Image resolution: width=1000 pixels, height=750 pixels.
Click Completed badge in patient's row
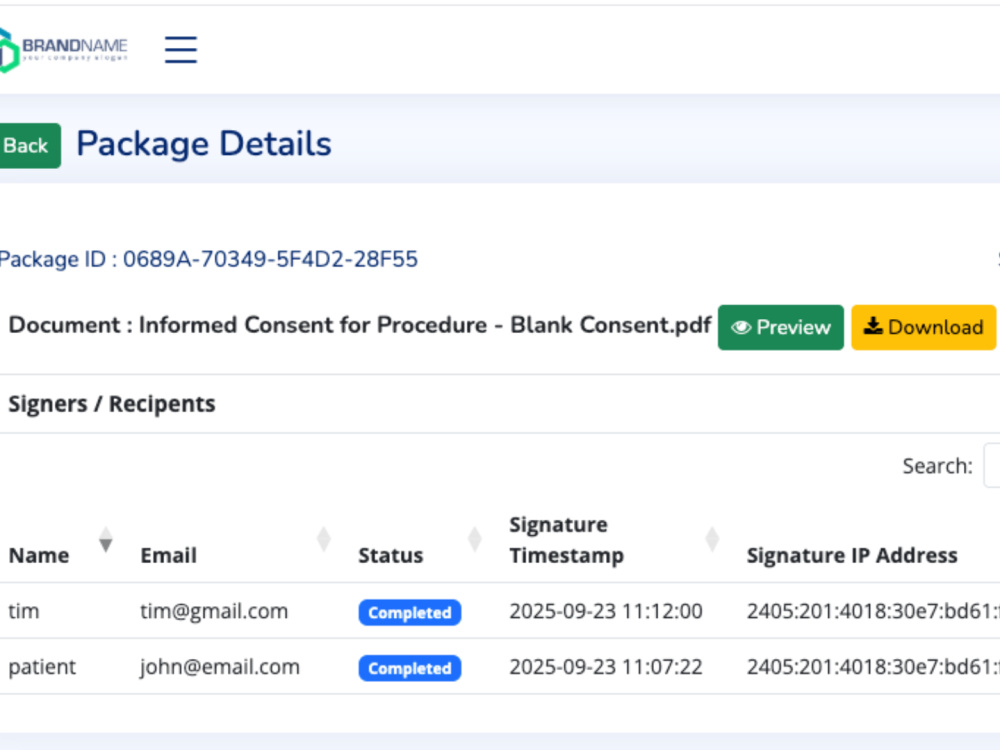coord(409,668)
